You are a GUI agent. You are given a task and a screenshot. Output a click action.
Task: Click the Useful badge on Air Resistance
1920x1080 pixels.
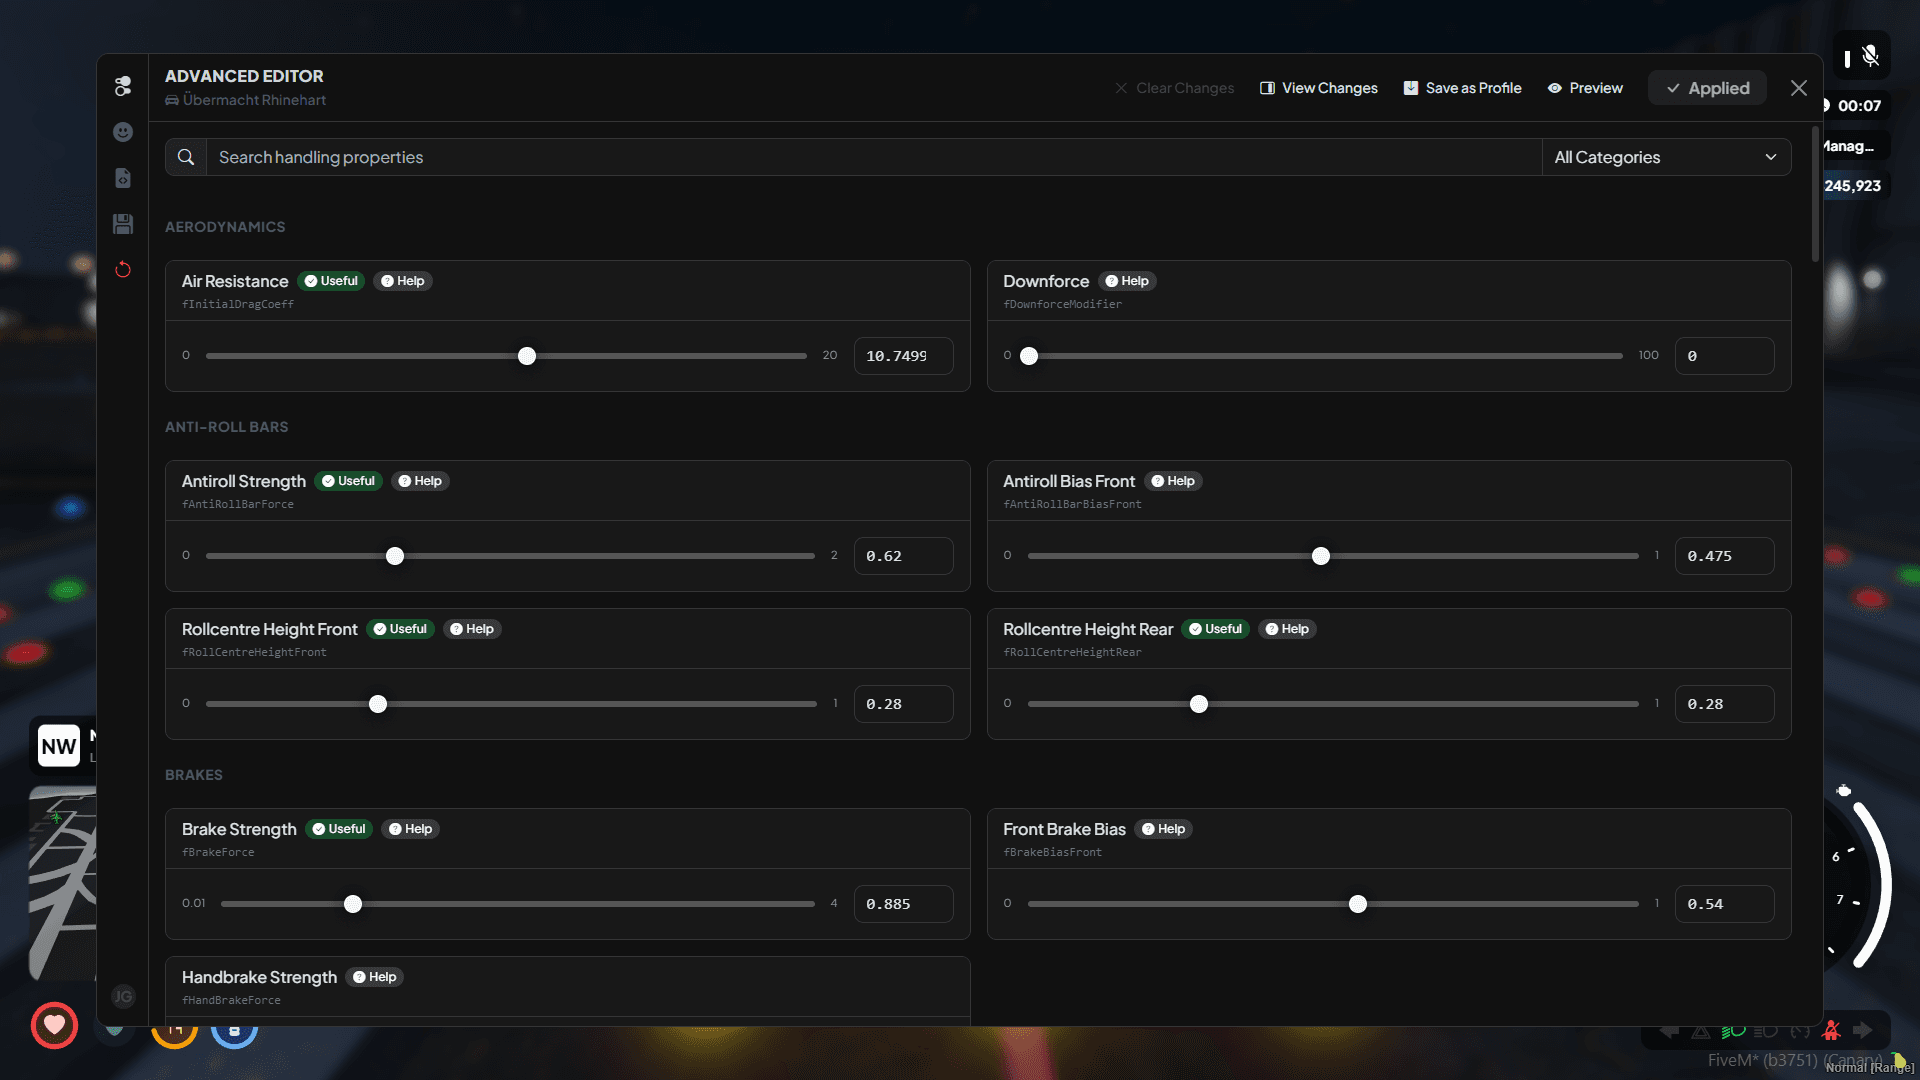coord(331,281)
